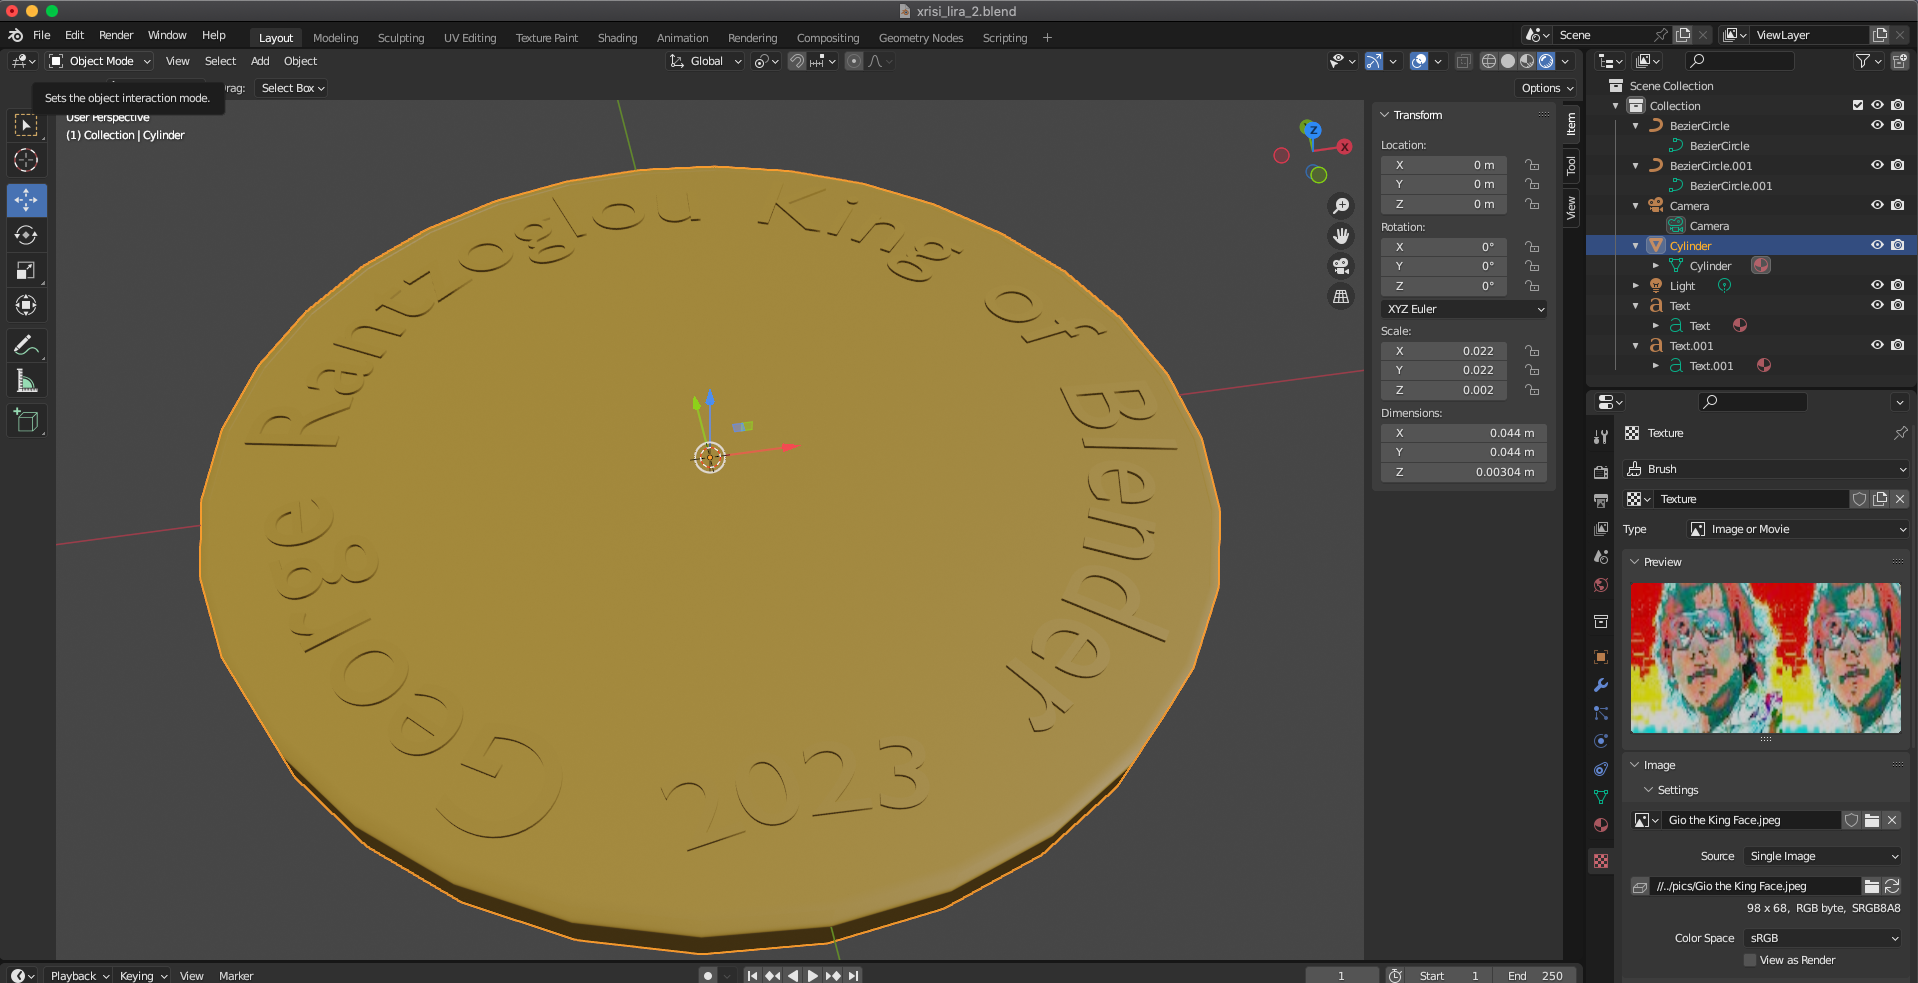Screen dimensions: 1918x983
Task: Hide the Camera object in viewport
Action: [1877, 205]
